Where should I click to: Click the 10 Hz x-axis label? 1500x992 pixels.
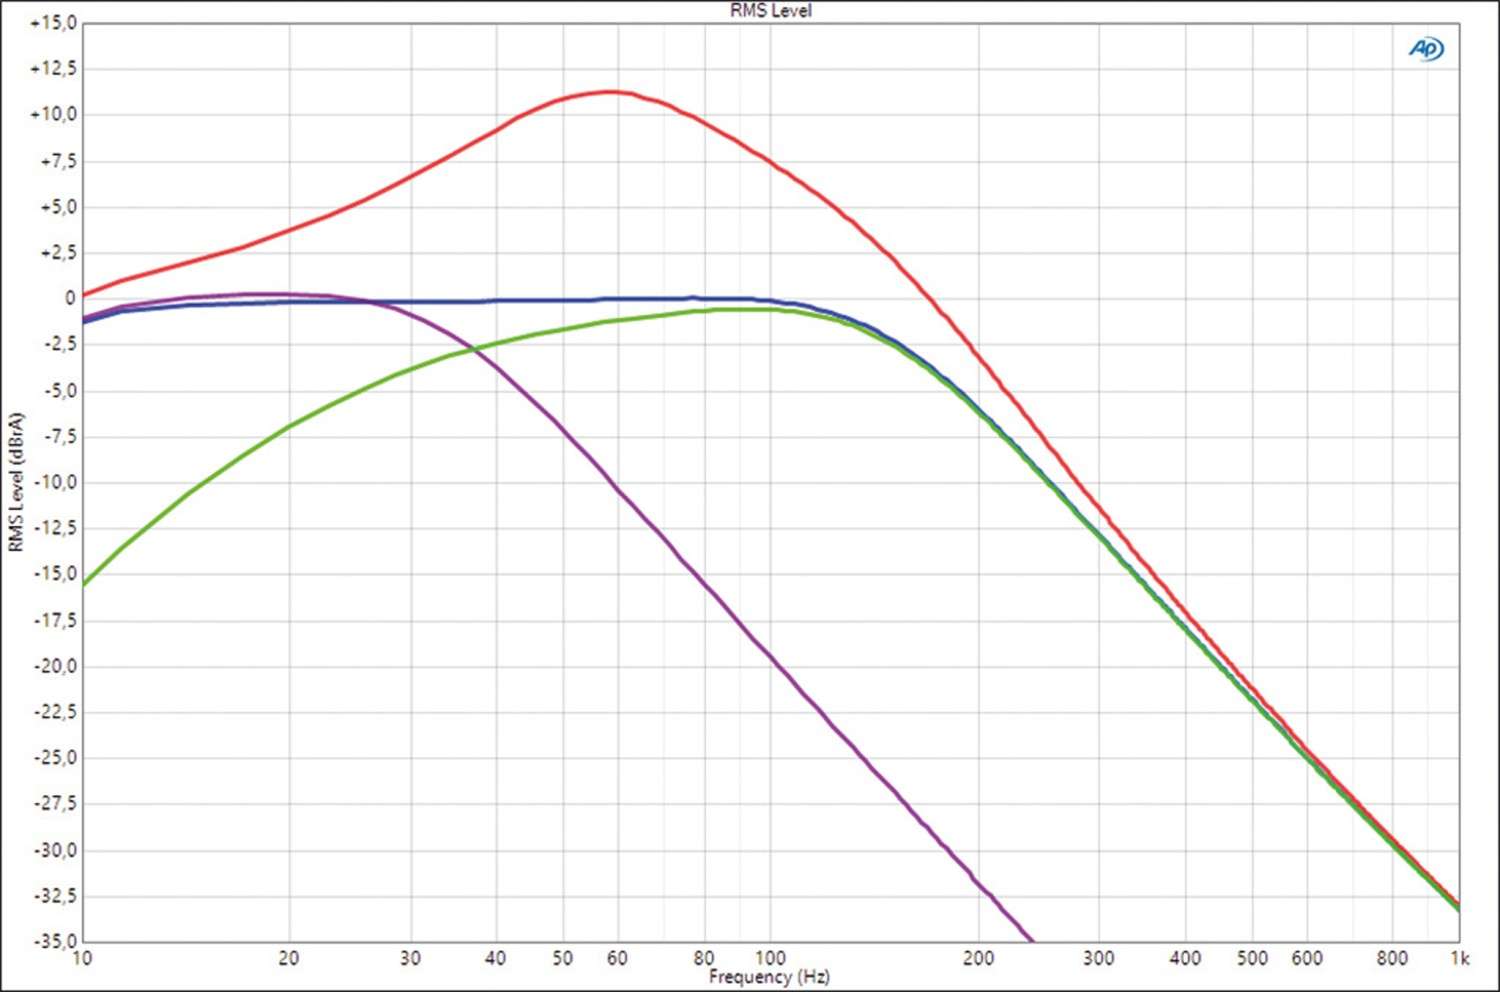pyautogui.click(x=82, y=958)
